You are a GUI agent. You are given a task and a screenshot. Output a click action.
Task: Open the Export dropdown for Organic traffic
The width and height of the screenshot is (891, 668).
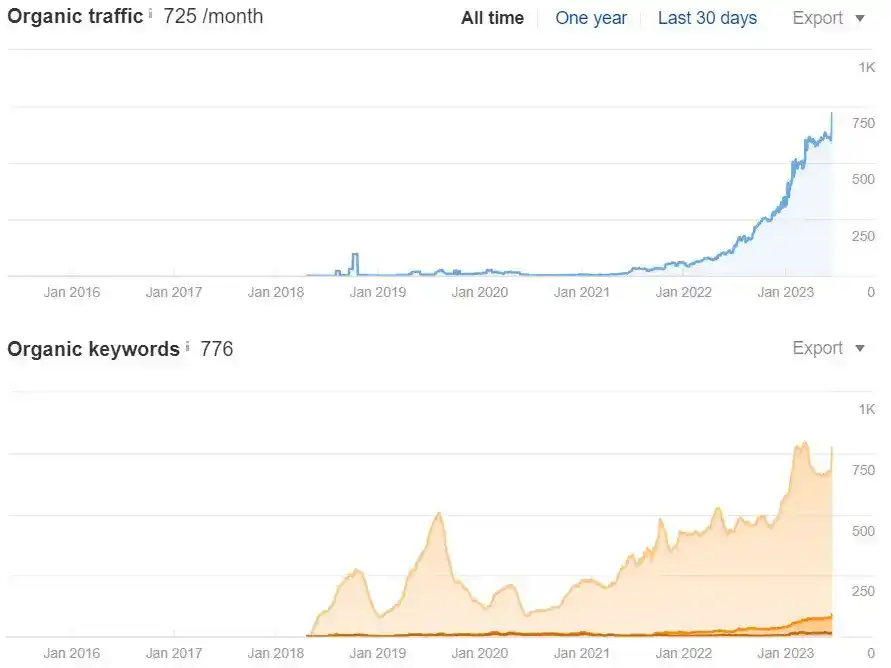pos(829,18)
